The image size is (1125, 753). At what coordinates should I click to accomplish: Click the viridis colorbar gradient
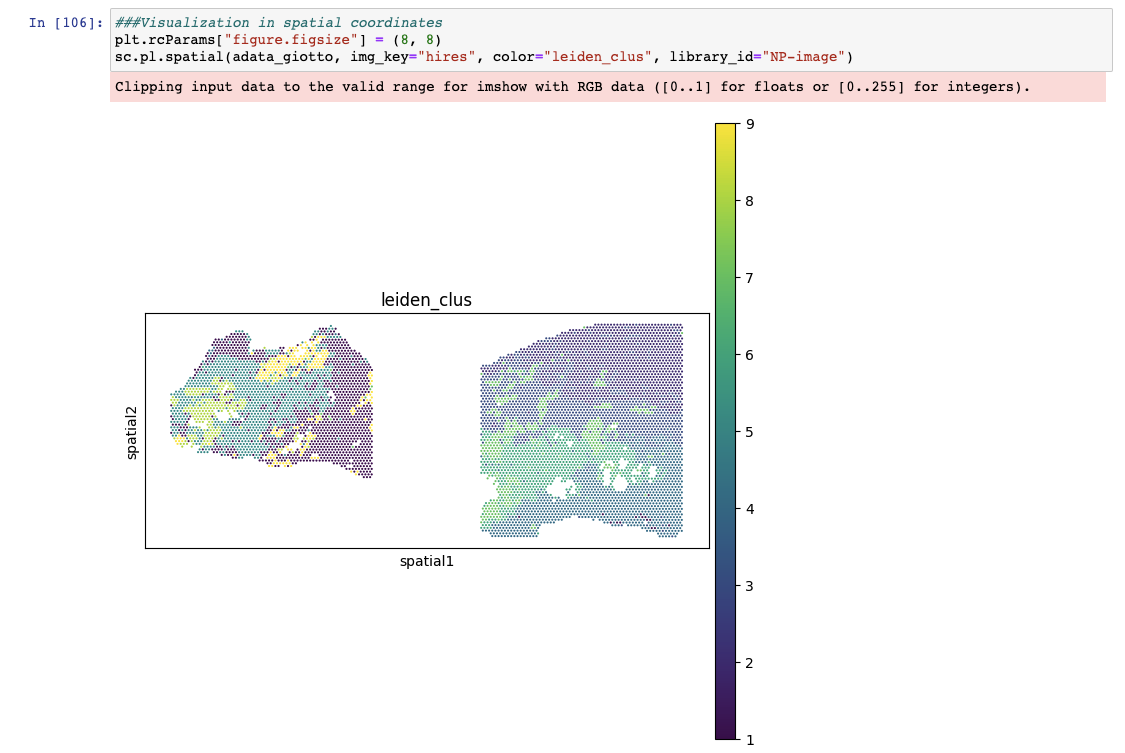723,430
